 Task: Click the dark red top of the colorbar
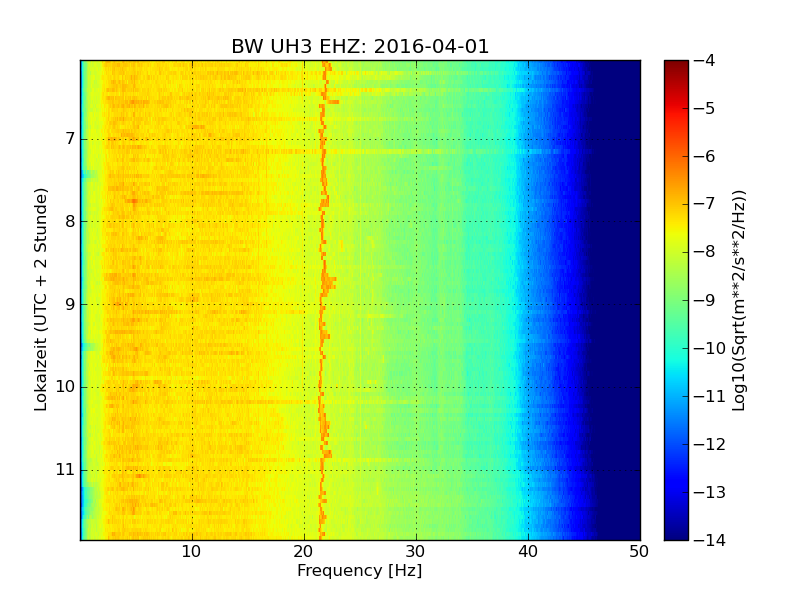click(x=676, y=65)
